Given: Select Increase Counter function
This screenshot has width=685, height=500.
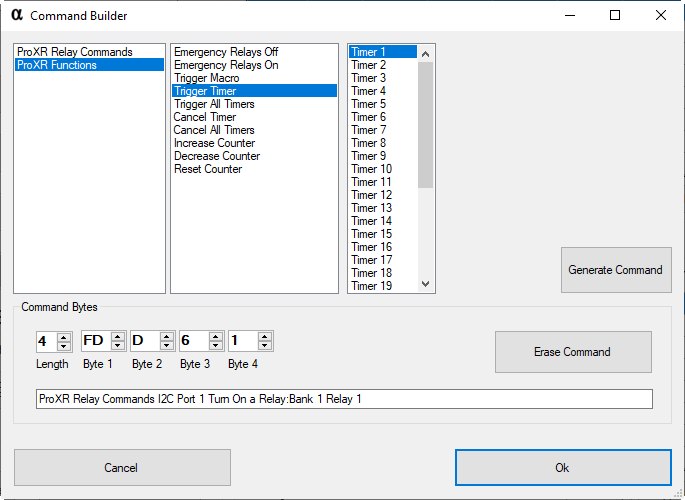Looking at the screenshot, I should click(x=254, y=143).
